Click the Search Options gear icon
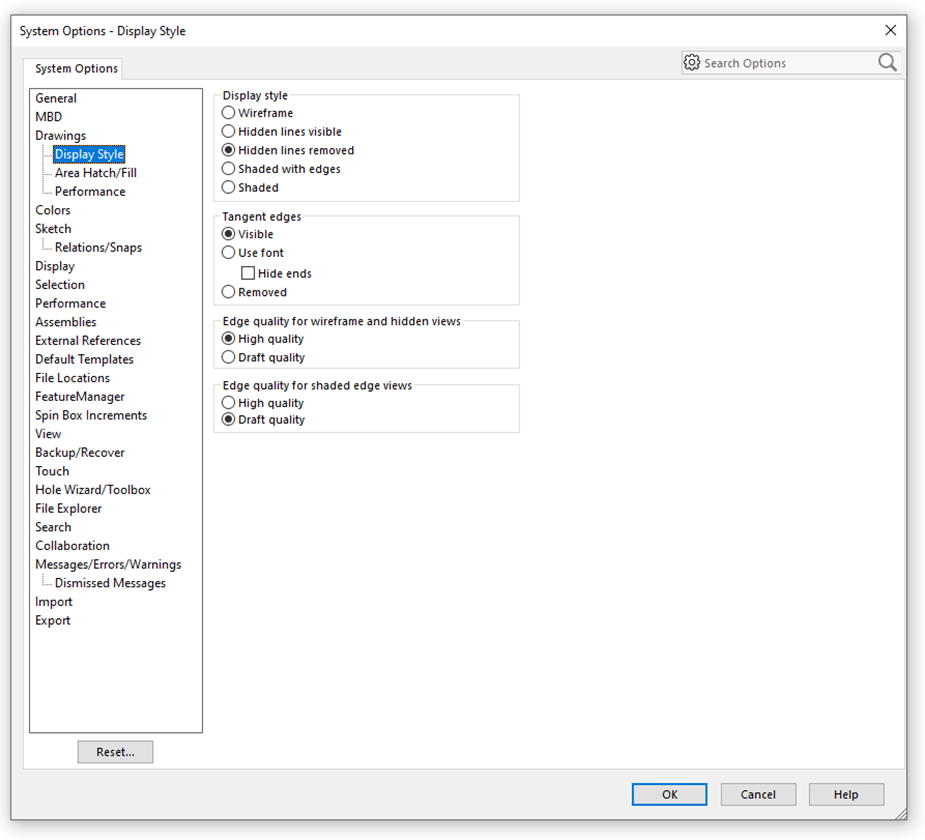925x840 pixels. (691, 62)
